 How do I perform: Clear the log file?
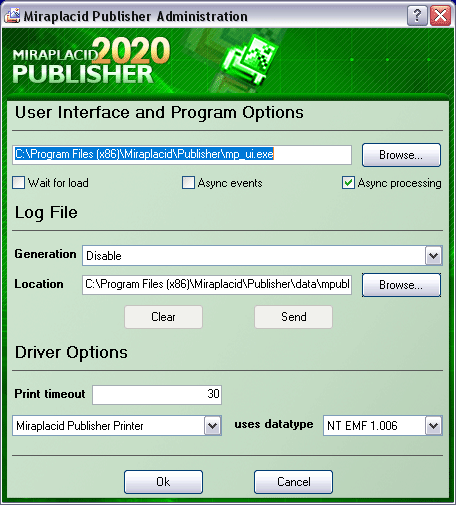(163, 317)
